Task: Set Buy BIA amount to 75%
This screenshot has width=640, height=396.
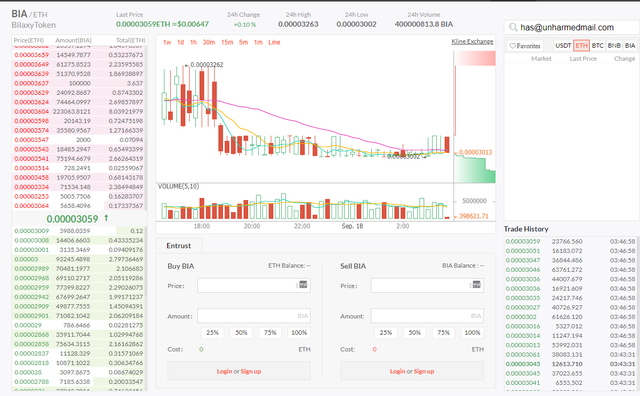Action: 270,333
